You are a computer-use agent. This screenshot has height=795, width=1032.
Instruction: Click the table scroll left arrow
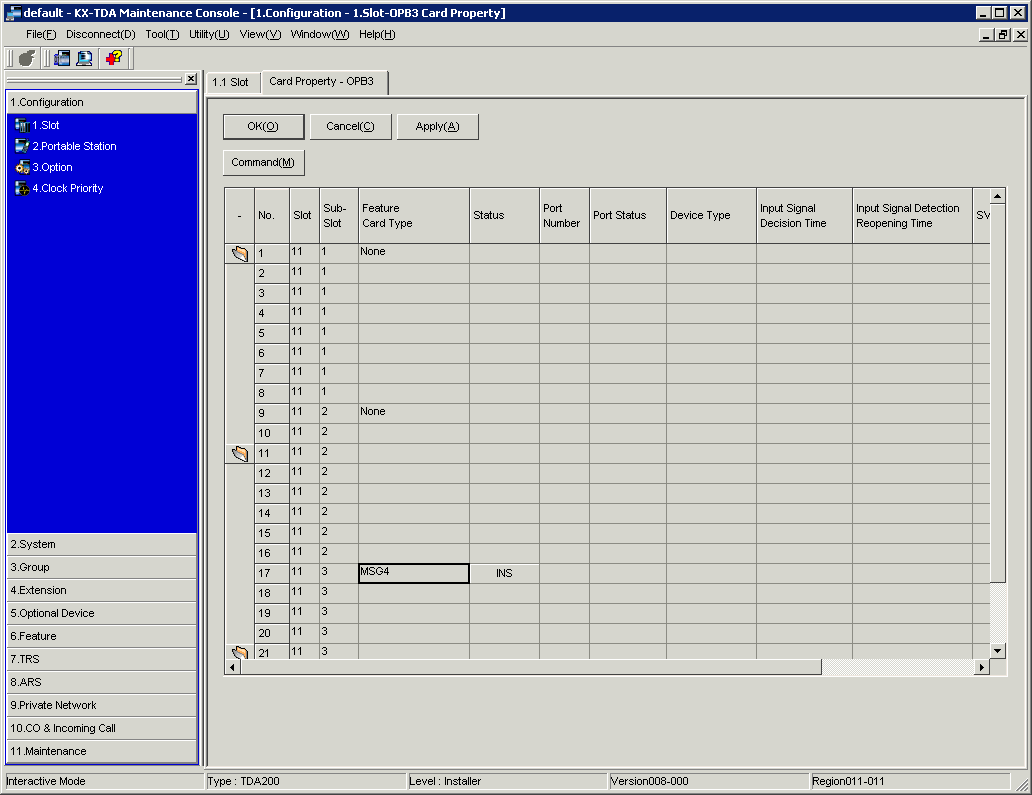(x=232, y=667)
